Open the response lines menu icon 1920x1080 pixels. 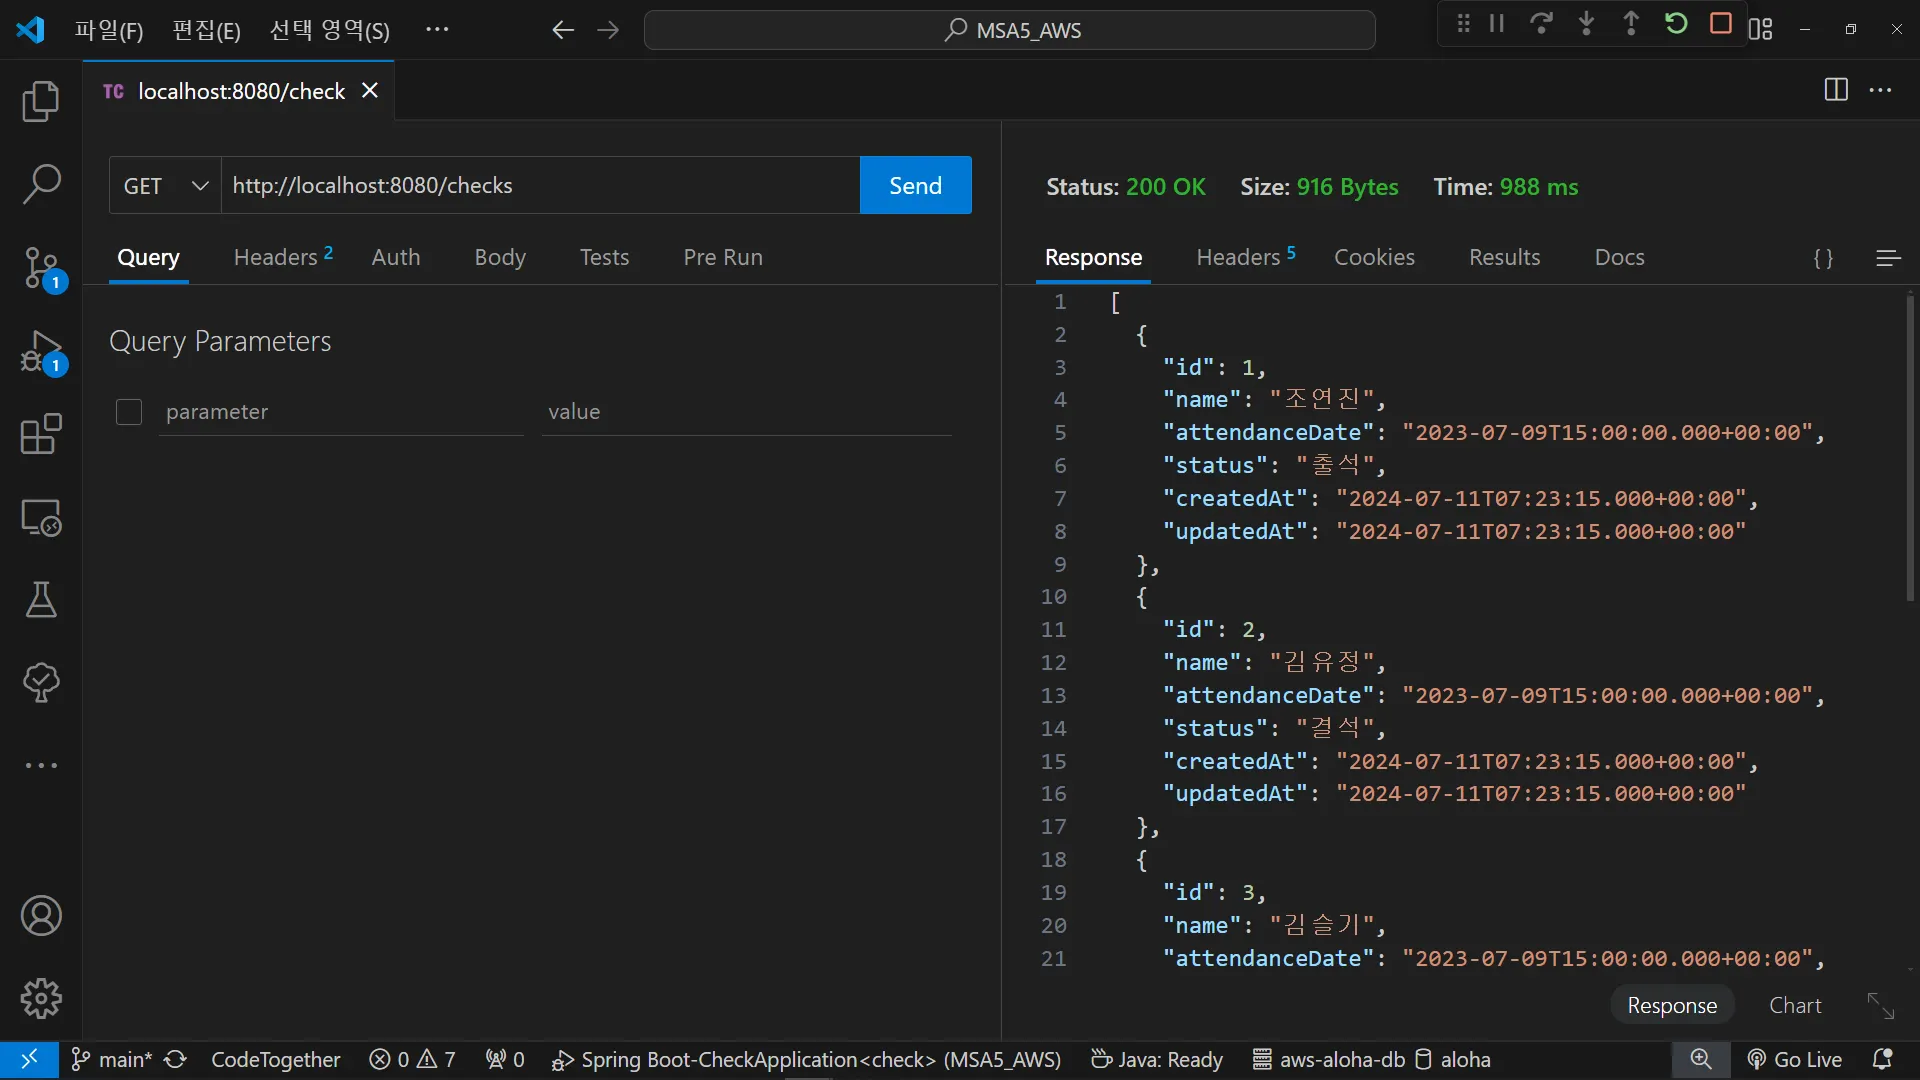[1888, 258]
